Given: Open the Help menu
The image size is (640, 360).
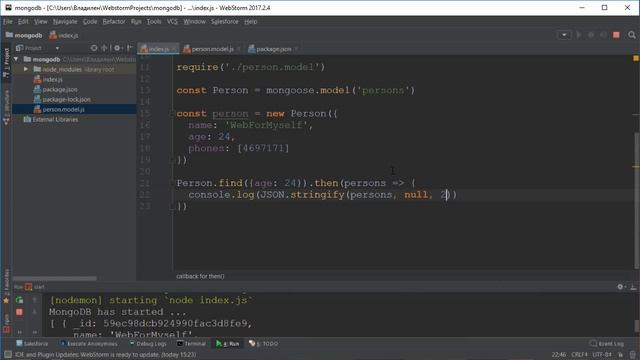Looking at the screenshot, I should coord(251,22).
